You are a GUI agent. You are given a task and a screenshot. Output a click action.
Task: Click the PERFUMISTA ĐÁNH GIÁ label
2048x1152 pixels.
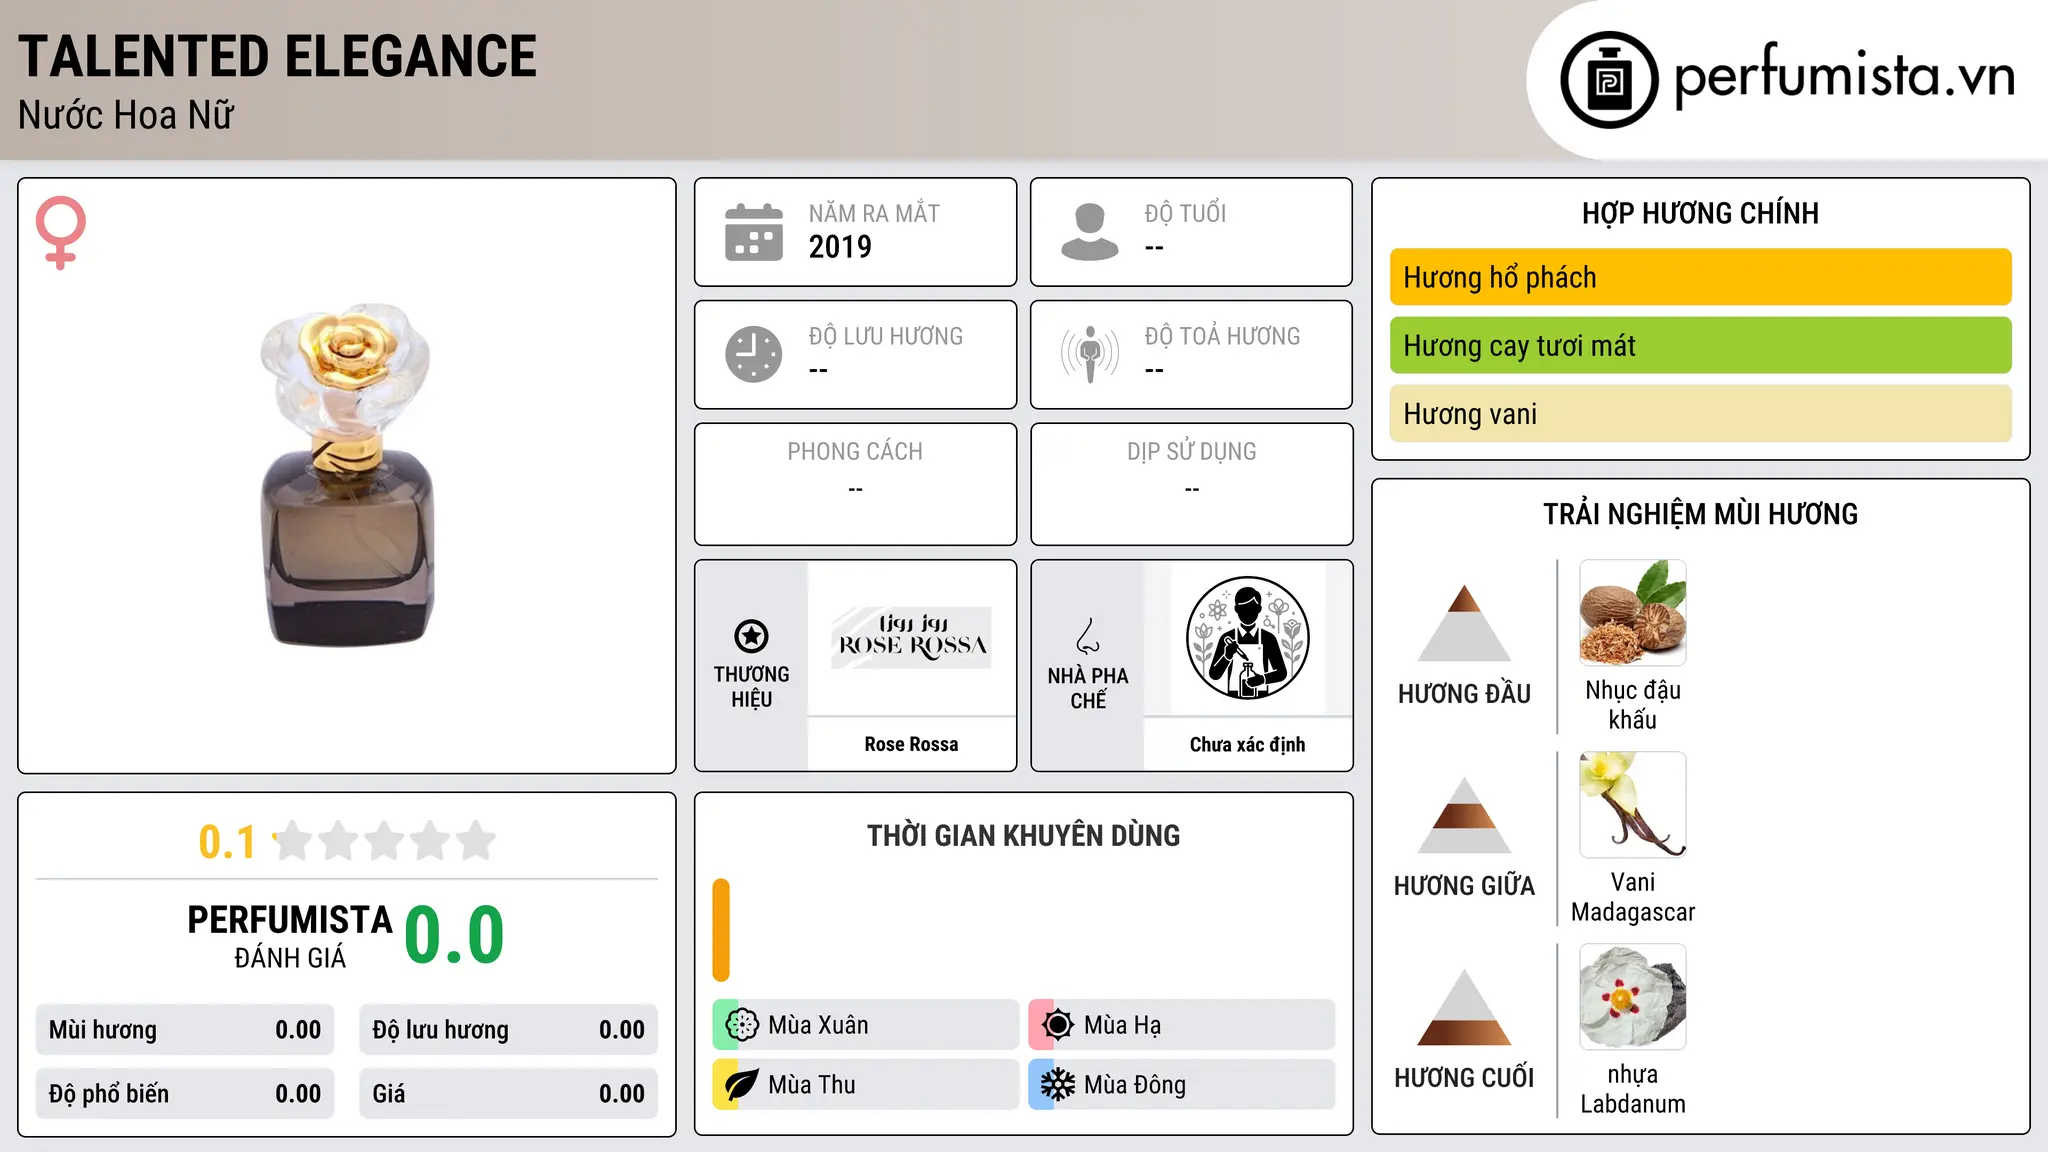(290, 936)
